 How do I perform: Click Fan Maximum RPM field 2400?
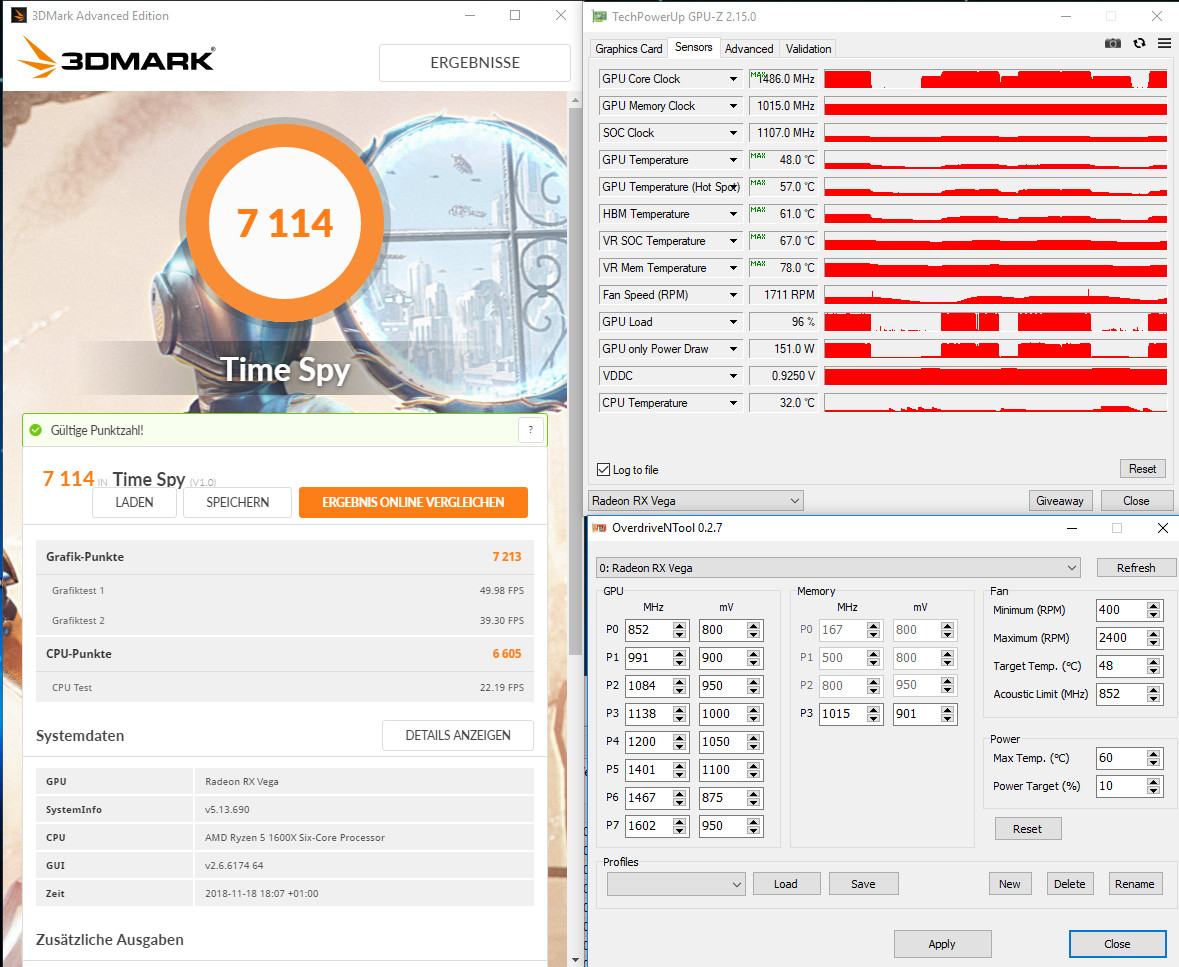pos(1121,638)
